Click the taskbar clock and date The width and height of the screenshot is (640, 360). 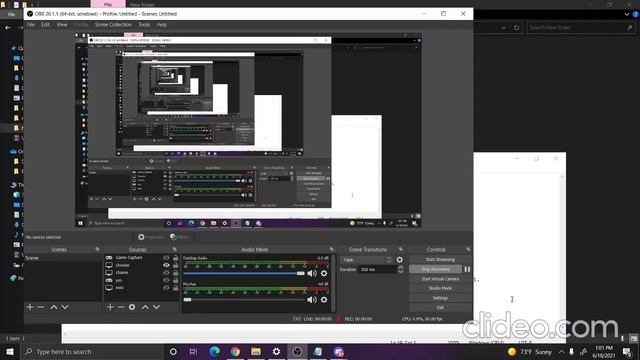[x=604, y=351]
